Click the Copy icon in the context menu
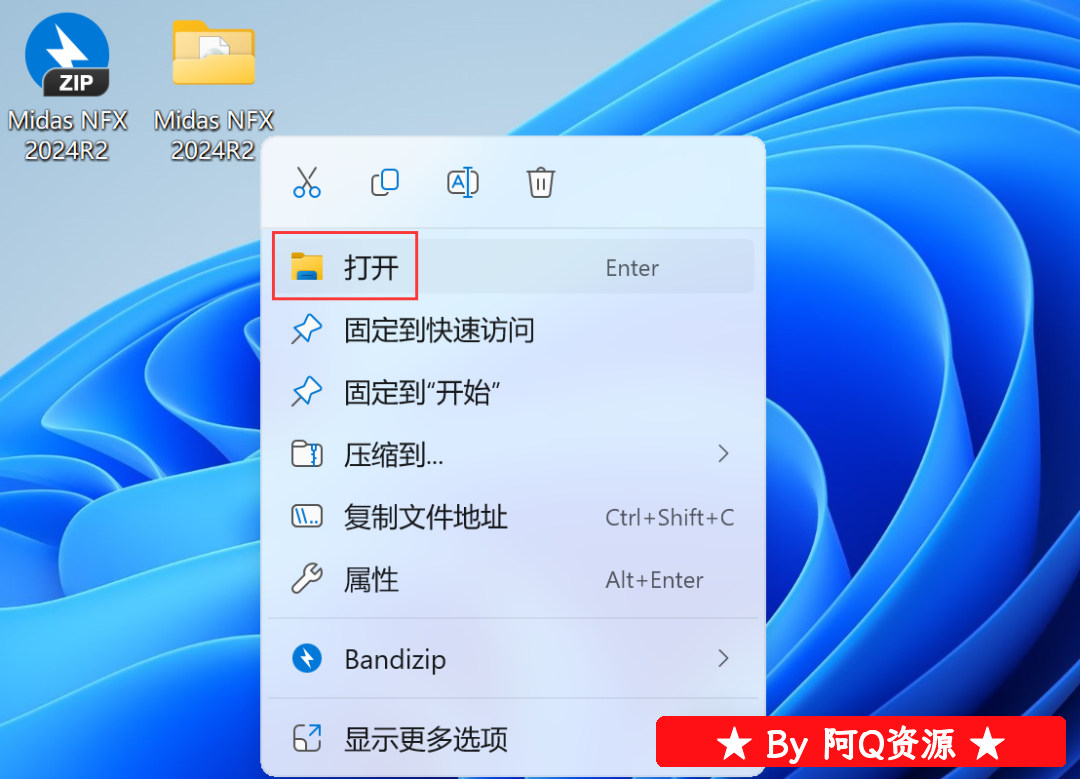Viewport: 1080px width, 779px height. (x=385, y=183)
